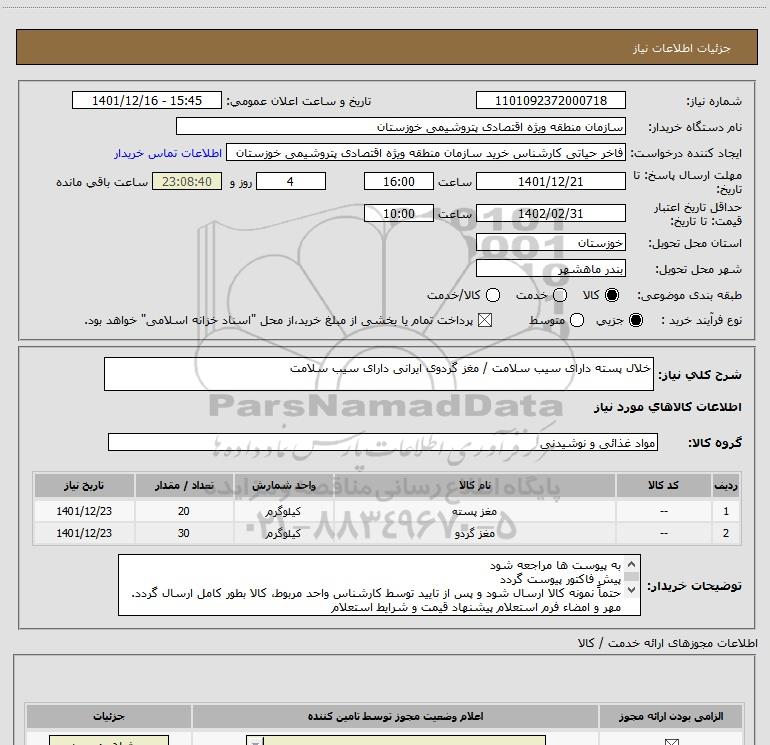Click date 1401/12/23 in مغز گردو row
The height and width of the screenshot is (745, 770).
coord(84,533)
